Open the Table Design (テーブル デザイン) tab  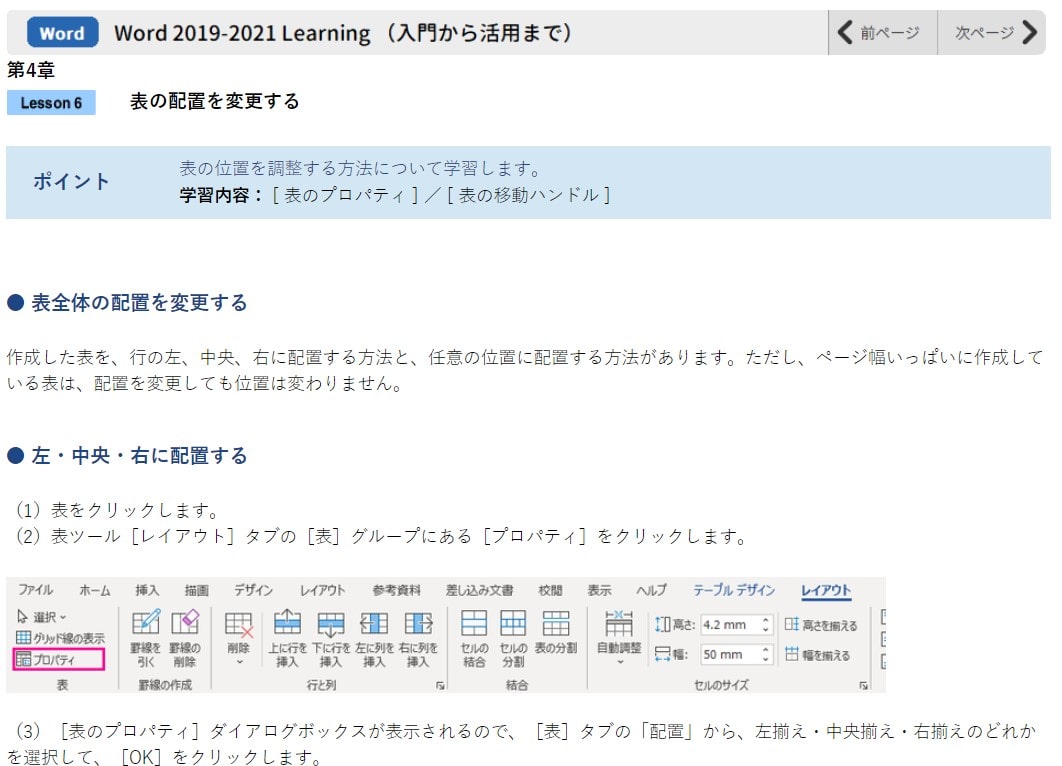[733, 590]
